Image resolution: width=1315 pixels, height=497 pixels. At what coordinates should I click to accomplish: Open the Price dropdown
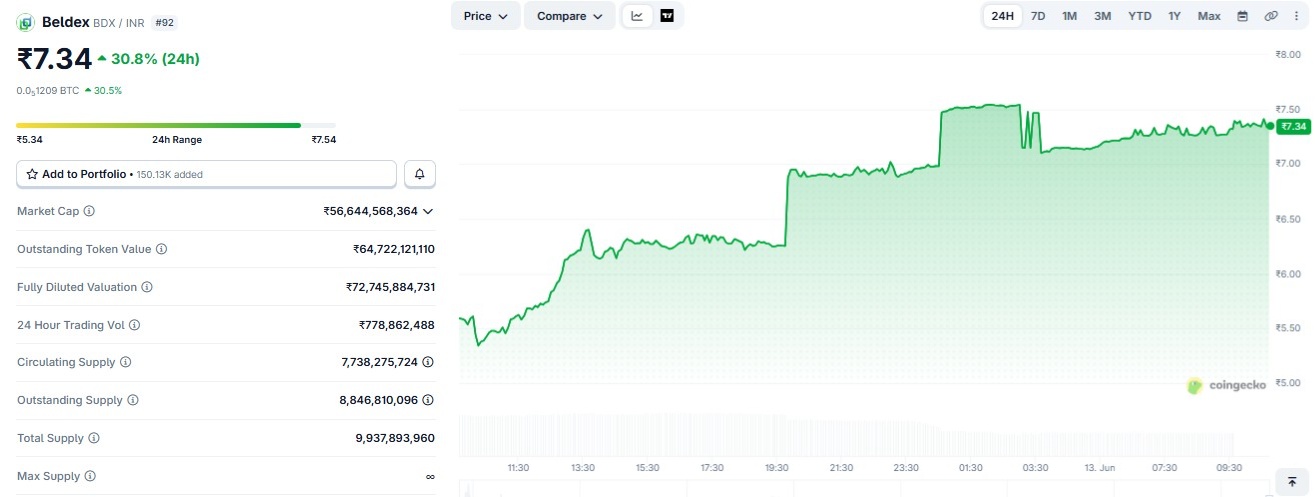[x=486, y=16]
